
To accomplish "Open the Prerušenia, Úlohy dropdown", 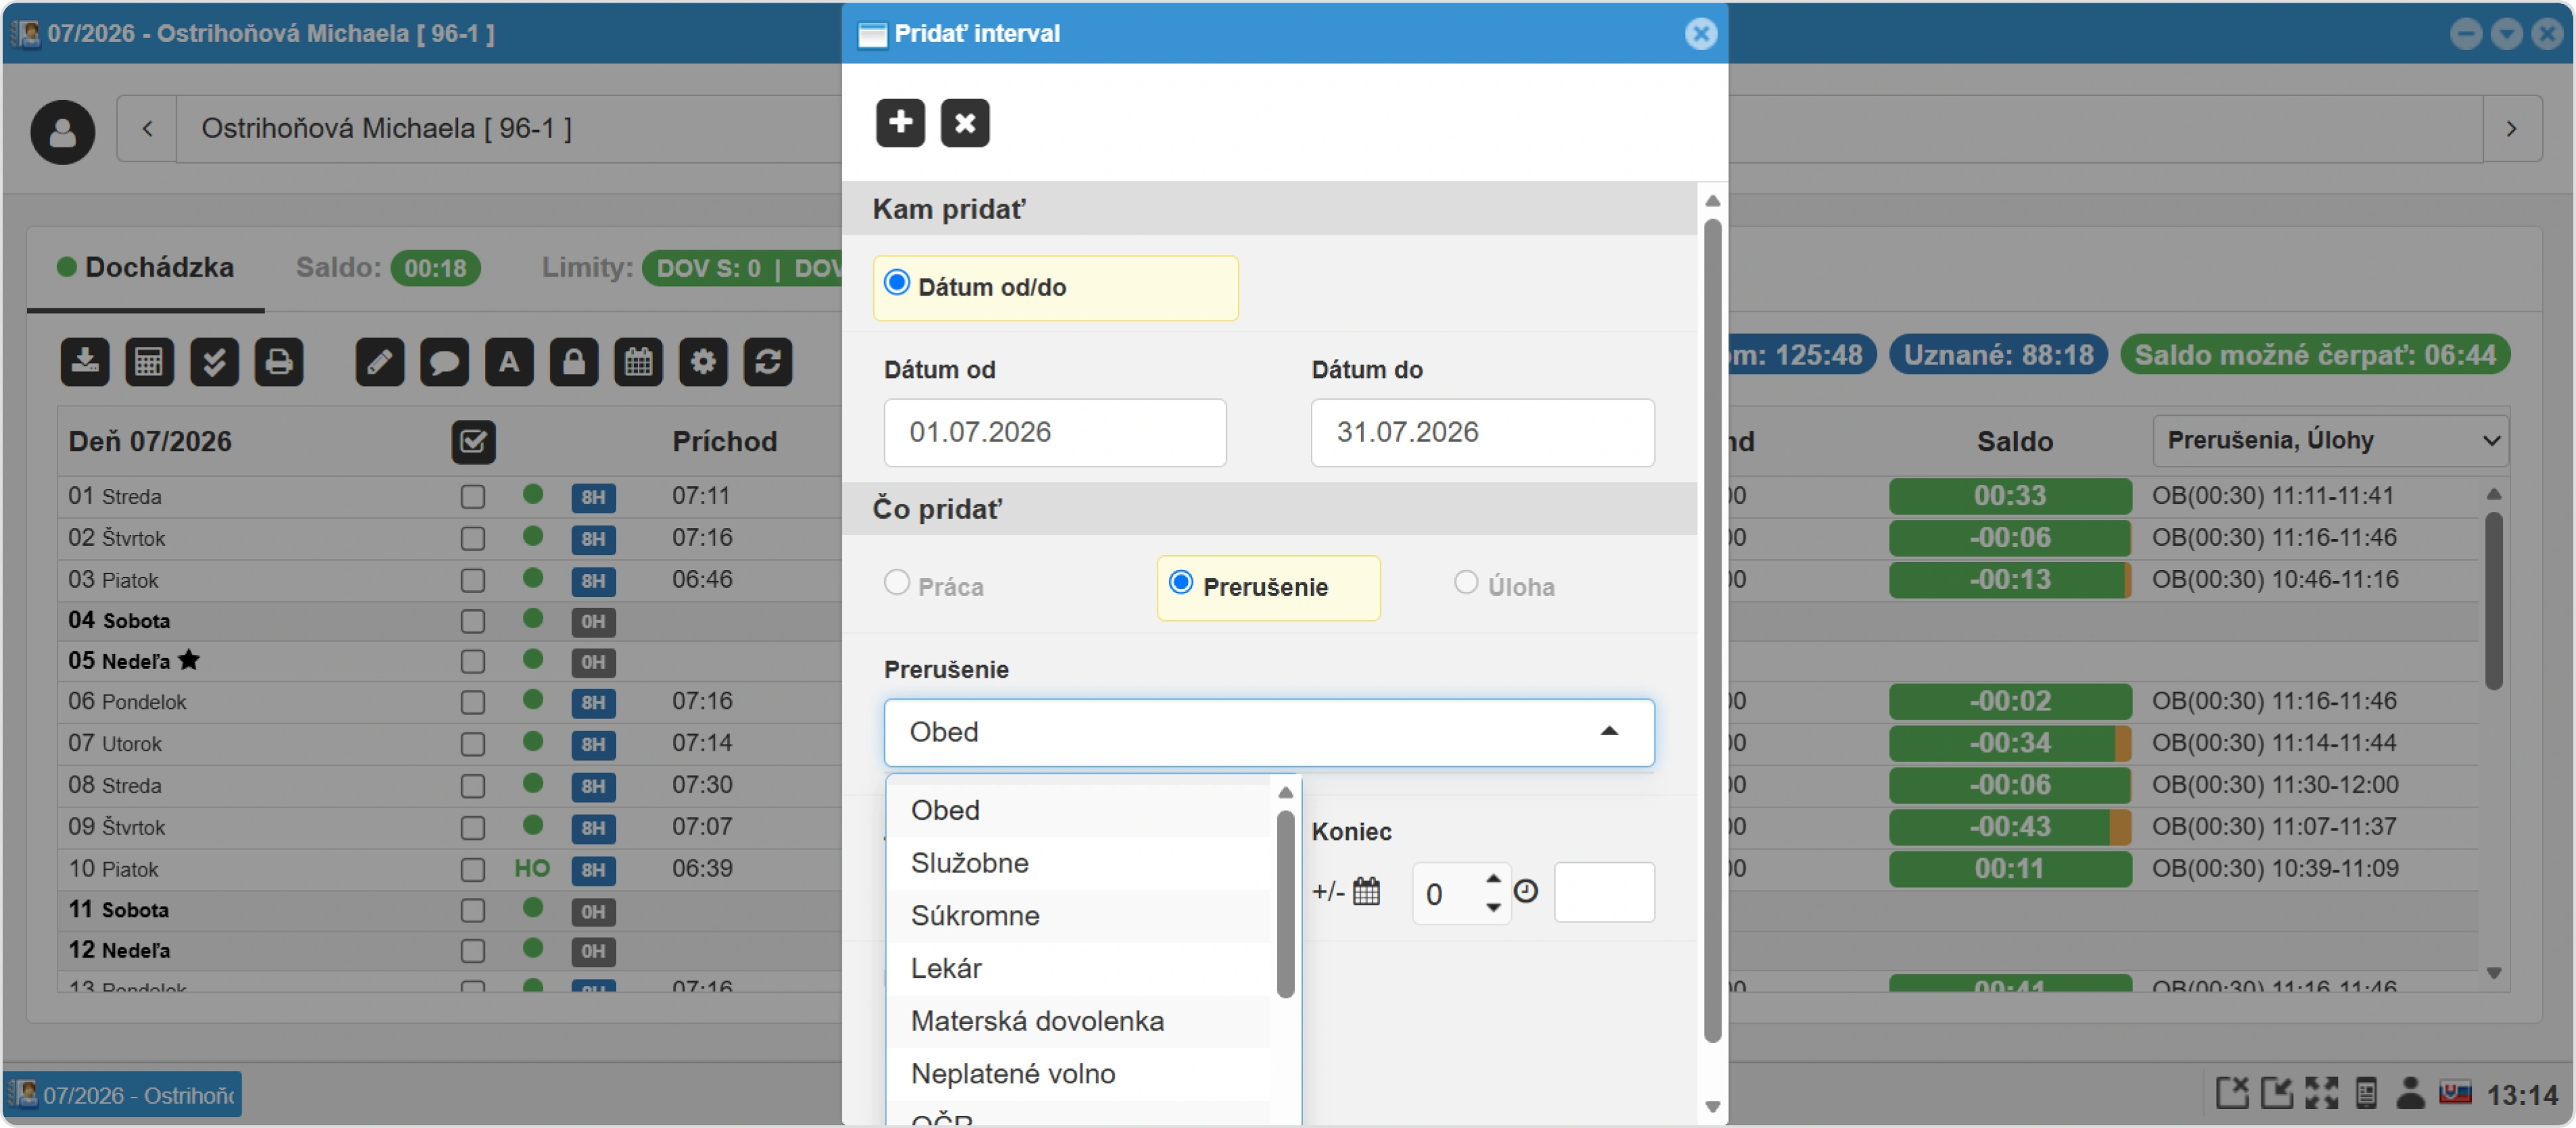I will (x=2330, y=441).
